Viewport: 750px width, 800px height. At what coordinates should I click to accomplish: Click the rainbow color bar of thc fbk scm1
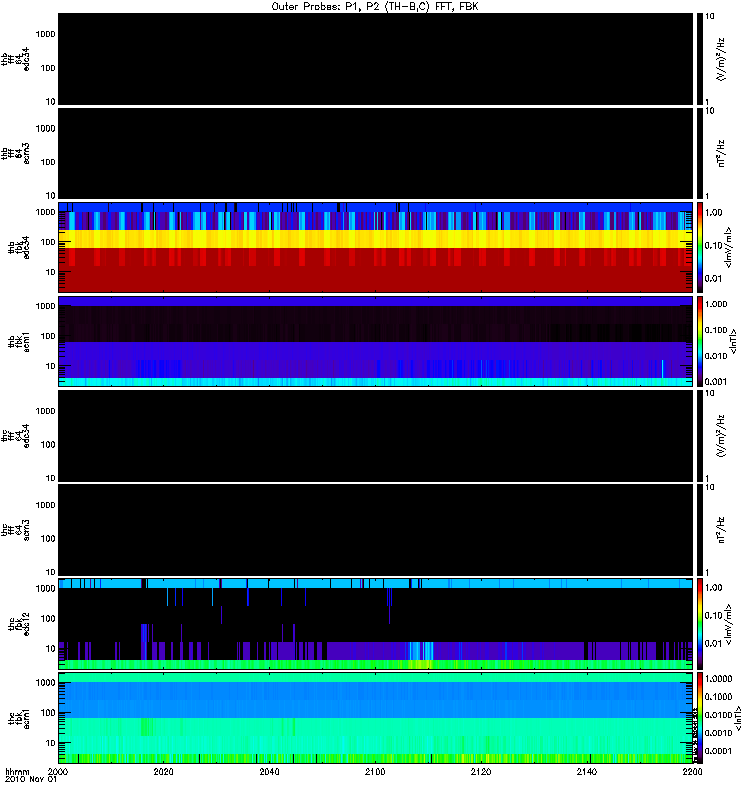700,718
